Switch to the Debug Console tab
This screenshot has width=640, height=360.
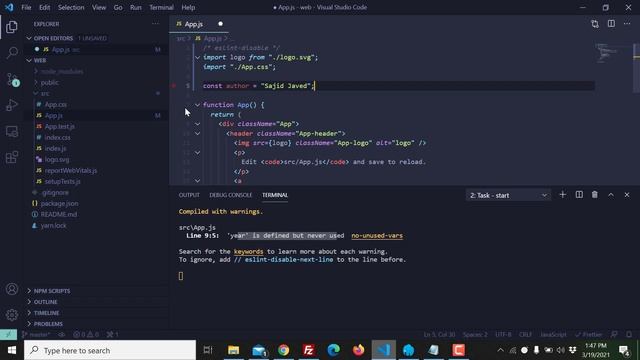[x=231, y=195]
